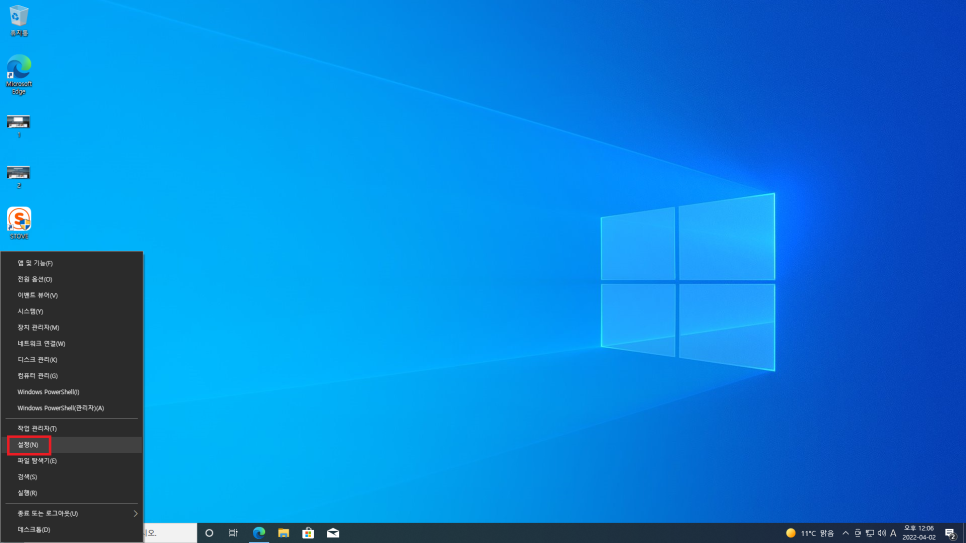This screenshot has height=543, width=966.
Task: Choose 시스템(Y) in the context menu
Action: (71, 311)
